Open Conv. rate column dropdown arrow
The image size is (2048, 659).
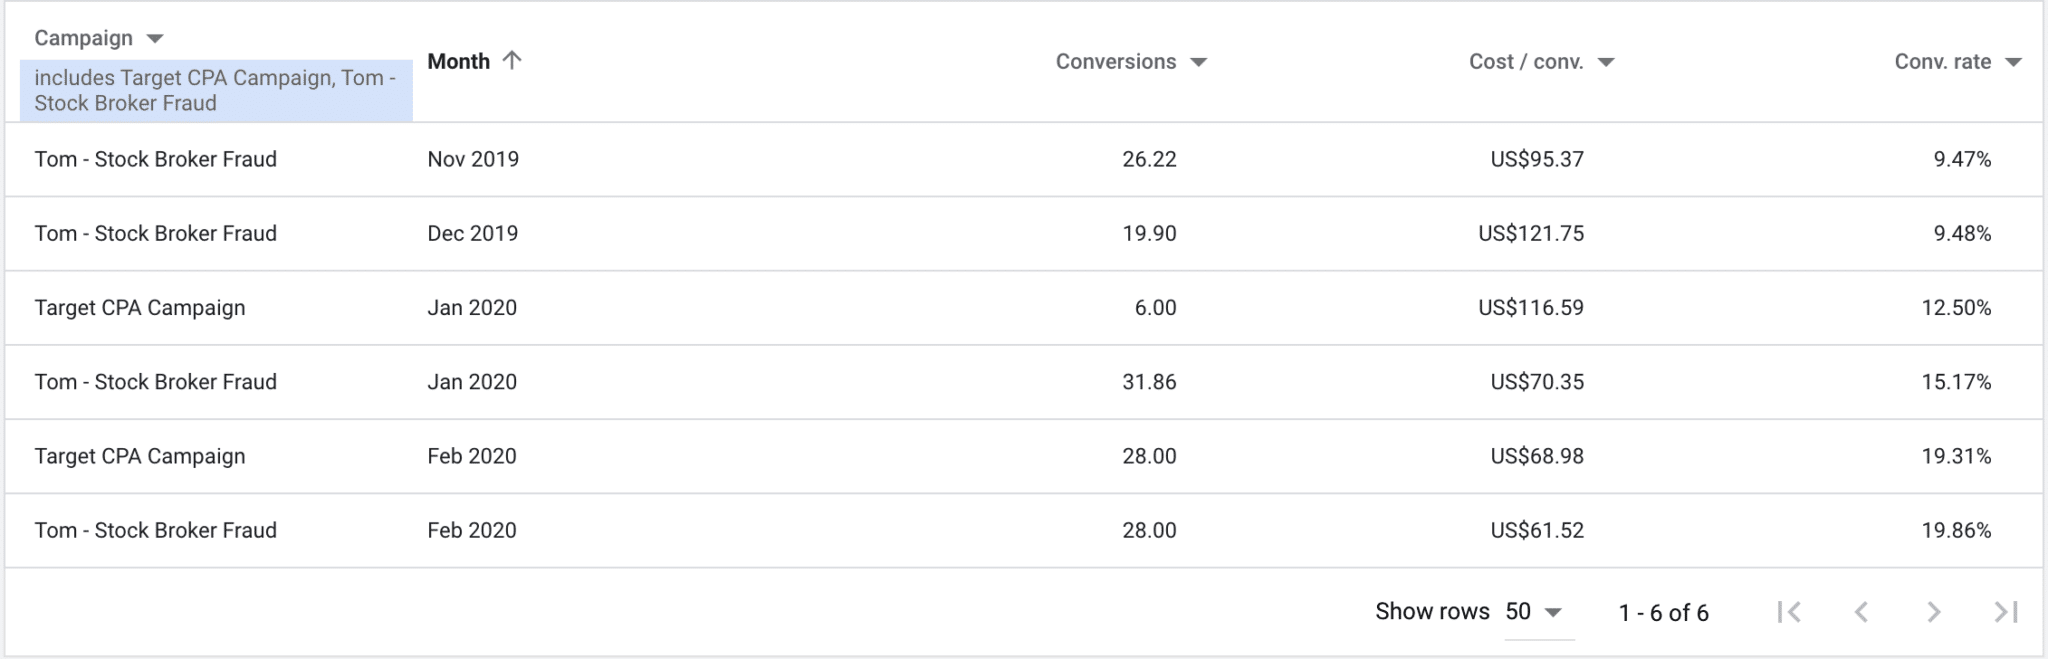tap(2014, 63)
